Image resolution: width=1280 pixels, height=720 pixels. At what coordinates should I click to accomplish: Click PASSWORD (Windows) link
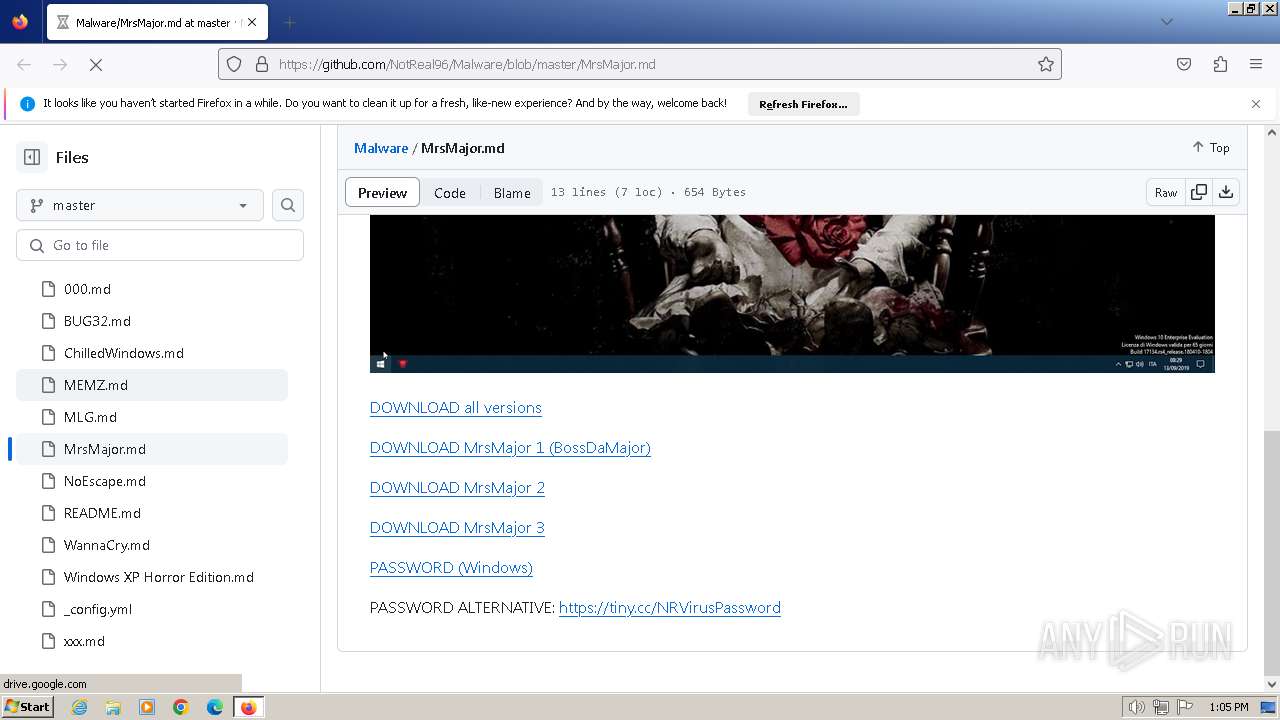pyautogui.click(x=451, y=568)
